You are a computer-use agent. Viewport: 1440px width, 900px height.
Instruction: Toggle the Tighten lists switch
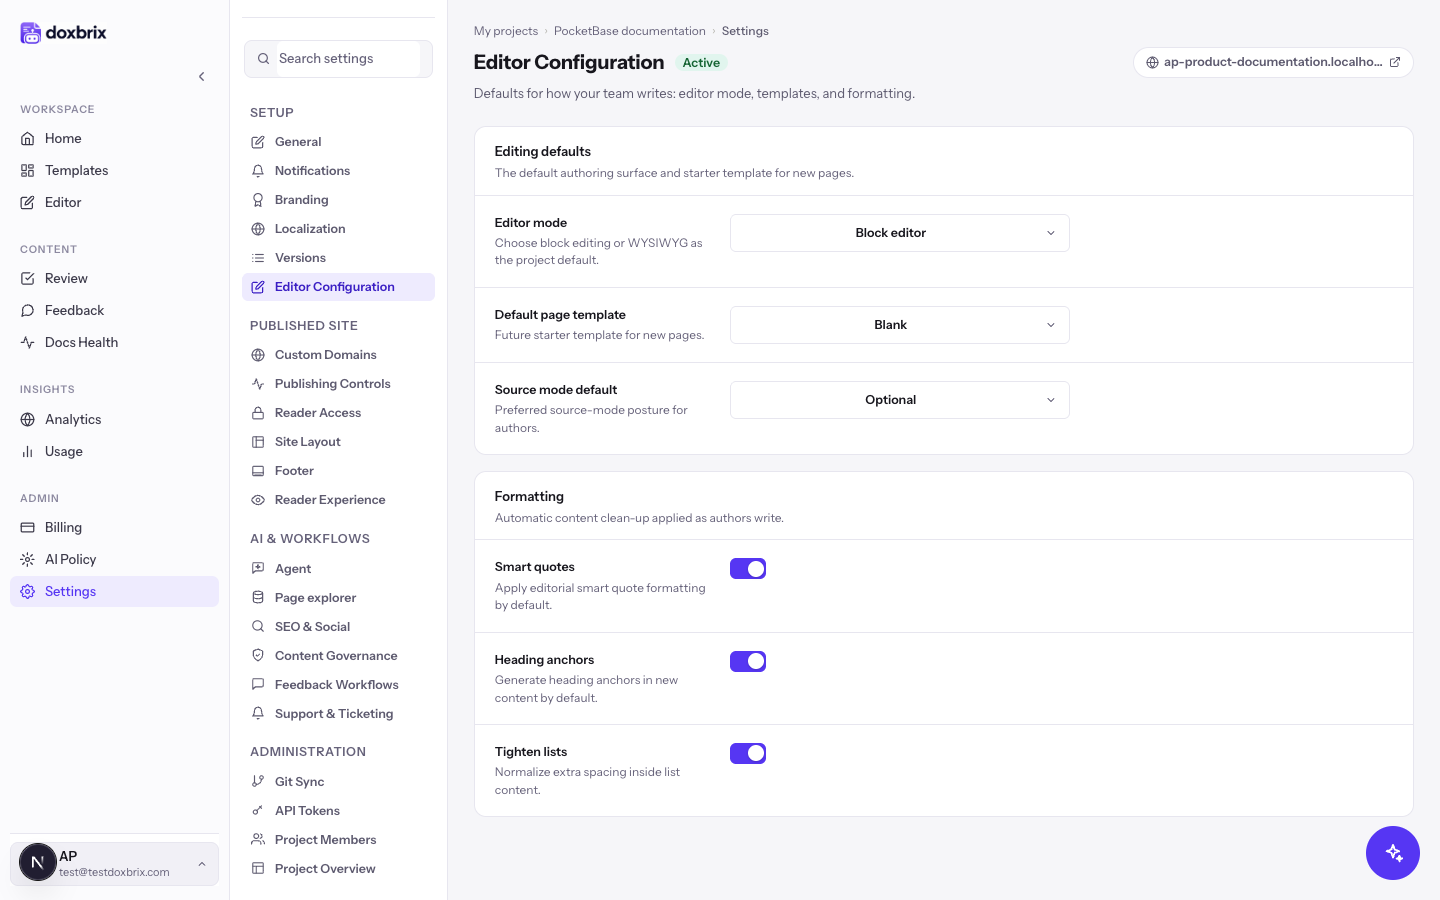click(x=748, y=753)
